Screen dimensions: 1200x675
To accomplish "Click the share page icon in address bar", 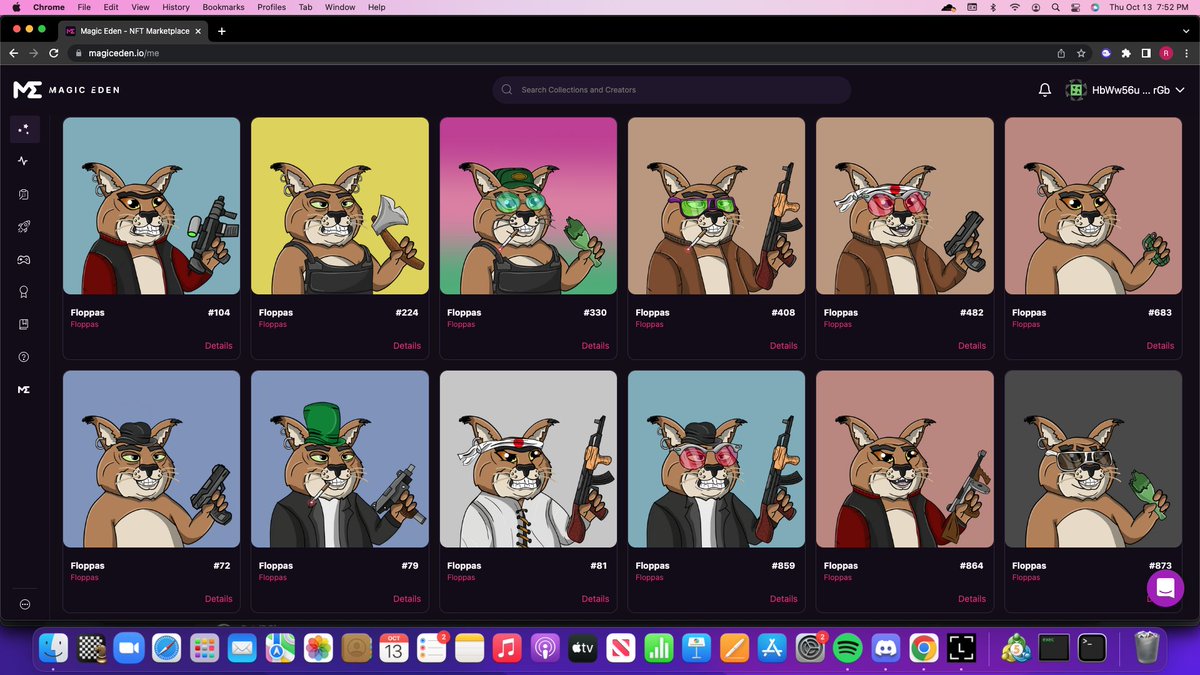I will [x=1061, y=53].
